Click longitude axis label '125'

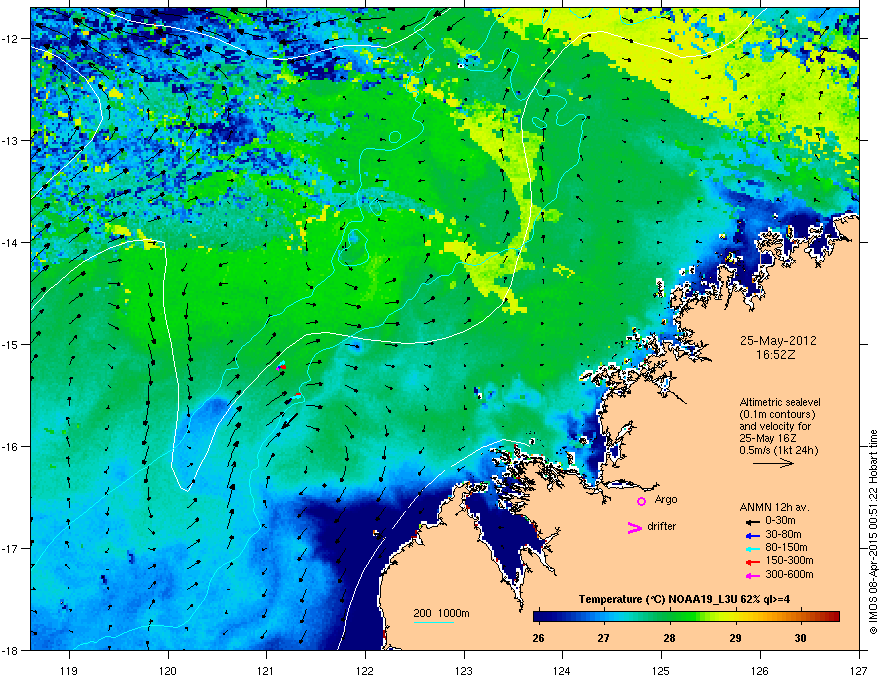coord(661,670)
